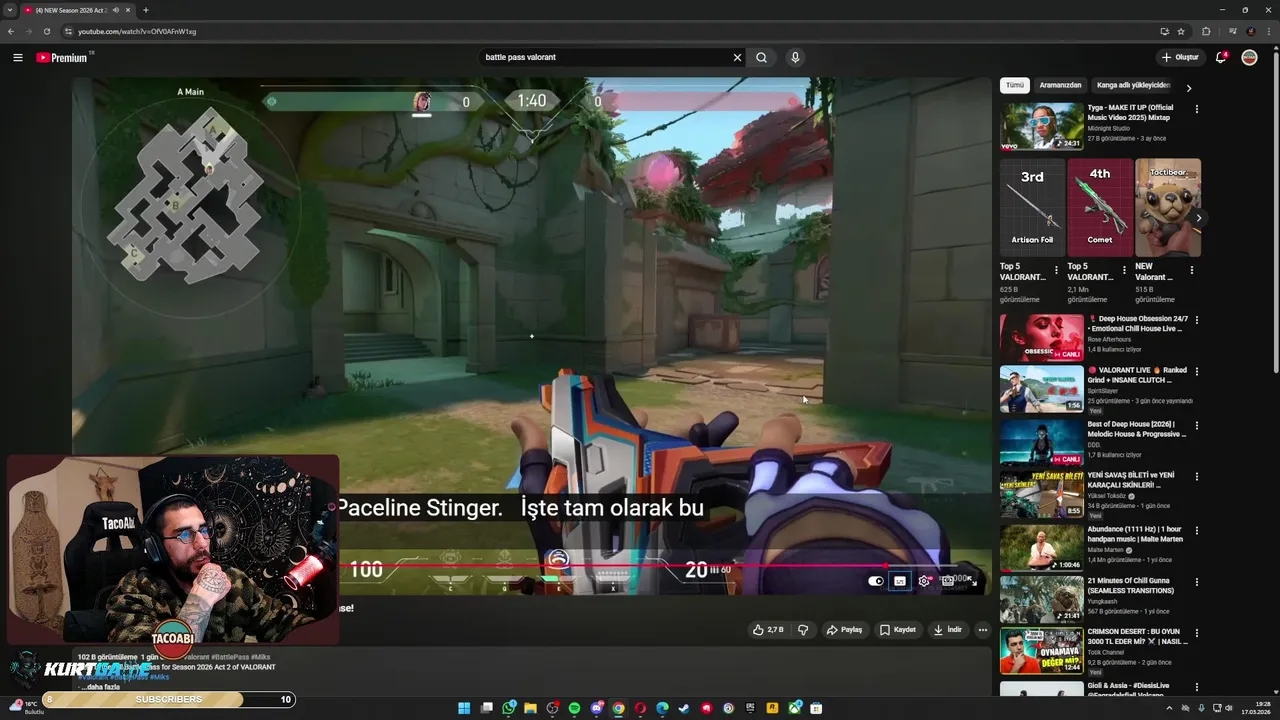Viewport: 1280px width, 720px height.
Task: Select the Kanga adlı yükleyiciden chip
Action: pyautogui.click(x=1133, y=85)
